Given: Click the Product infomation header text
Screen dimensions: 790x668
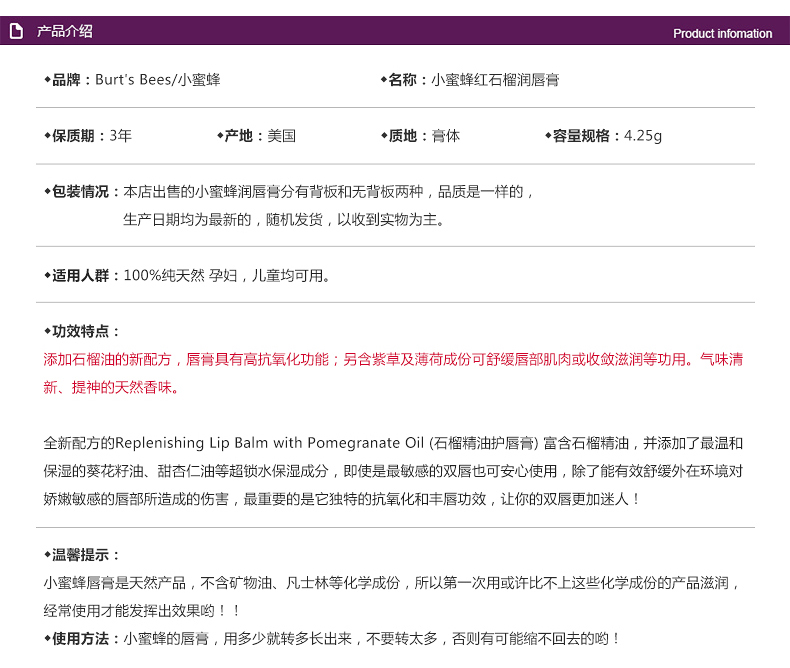Looking at the screenshot, I should [x=722, y=34].
